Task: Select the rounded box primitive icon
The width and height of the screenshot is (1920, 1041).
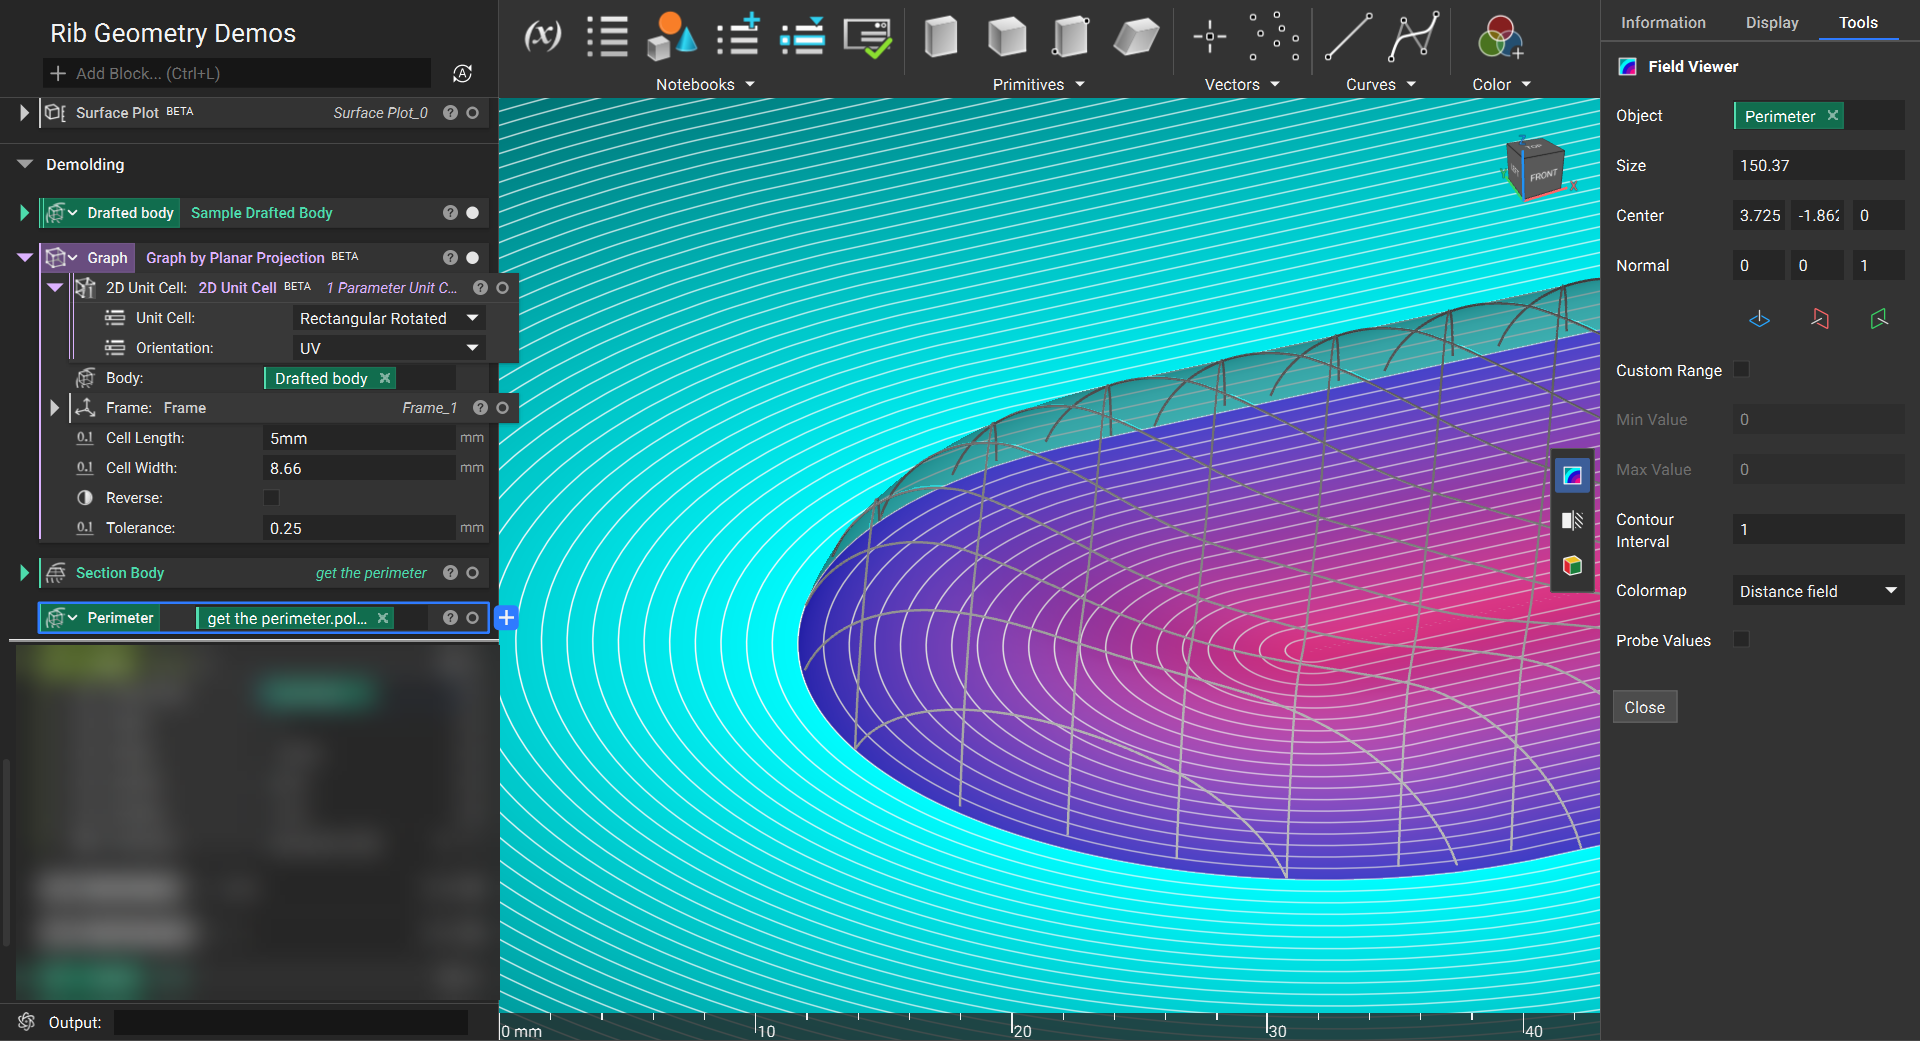Action: point(1071,37)
